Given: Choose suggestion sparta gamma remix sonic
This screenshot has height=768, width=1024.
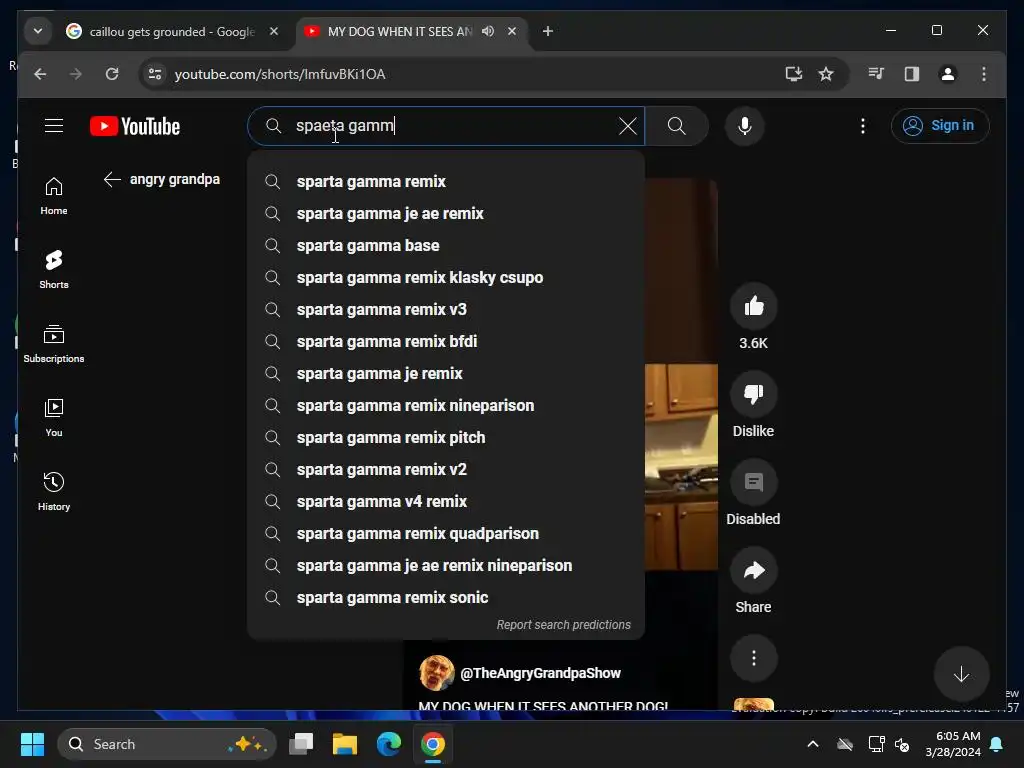Looking at the screenshot, I should pos(446,598).
